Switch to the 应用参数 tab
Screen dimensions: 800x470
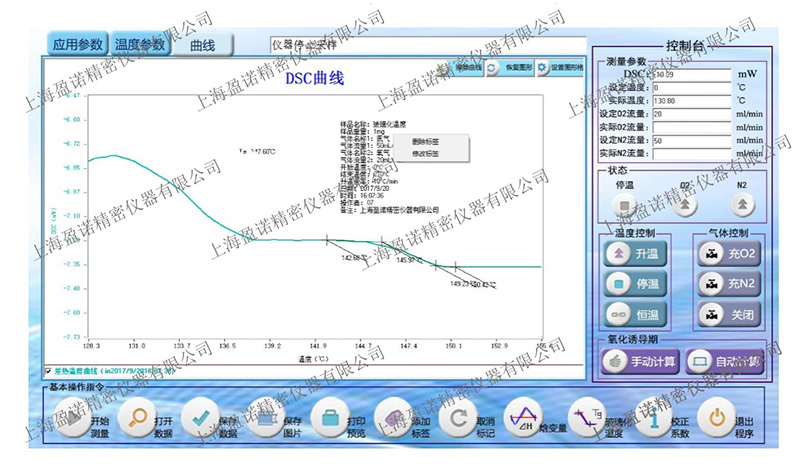78,45
